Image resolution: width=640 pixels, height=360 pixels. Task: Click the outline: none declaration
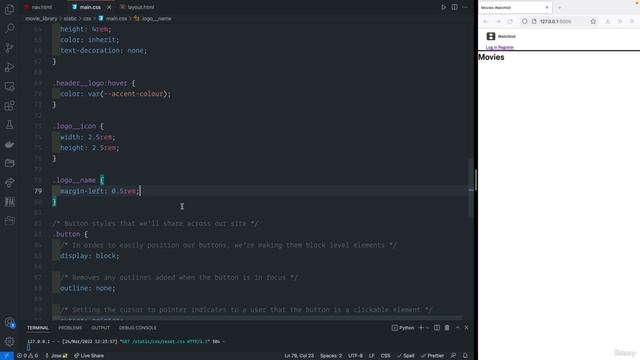88,288
